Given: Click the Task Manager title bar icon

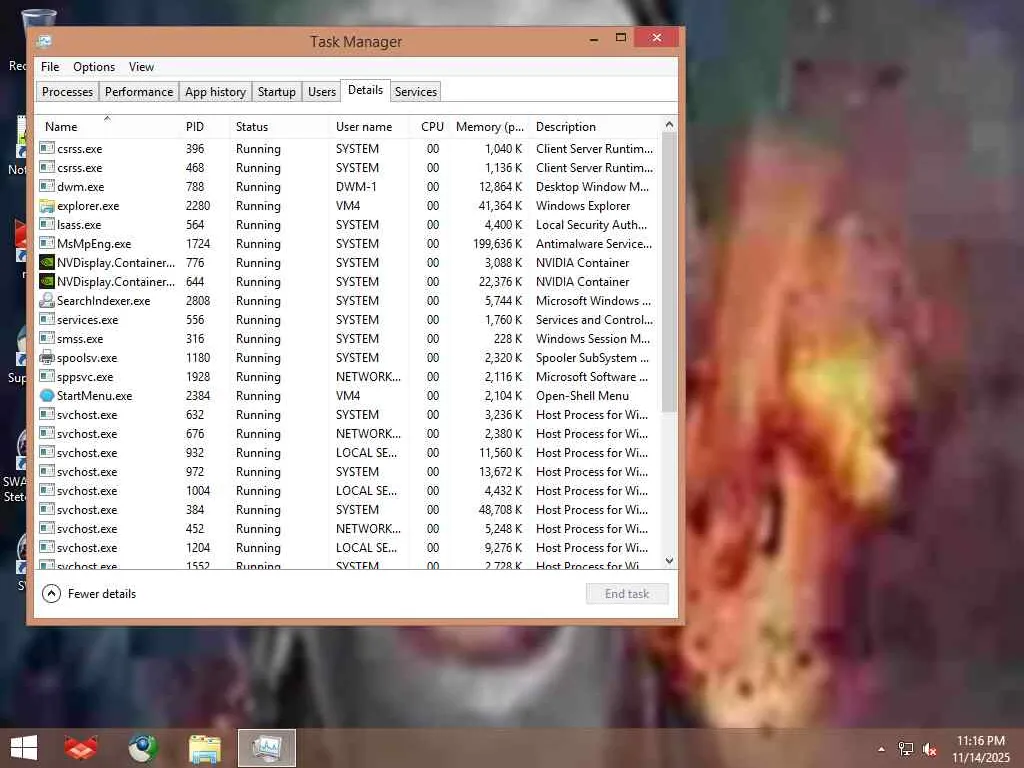Looking at the screenshot, I should point(44,41).
